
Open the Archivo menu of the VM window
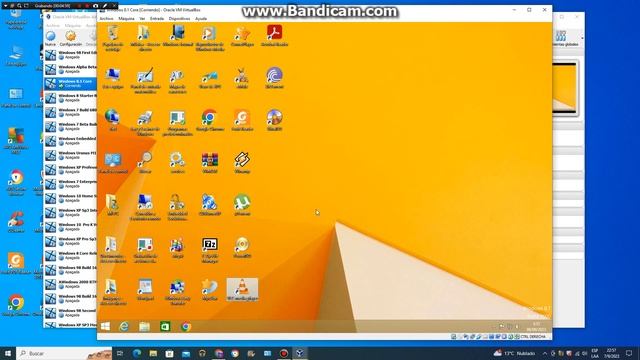point(107,19)
